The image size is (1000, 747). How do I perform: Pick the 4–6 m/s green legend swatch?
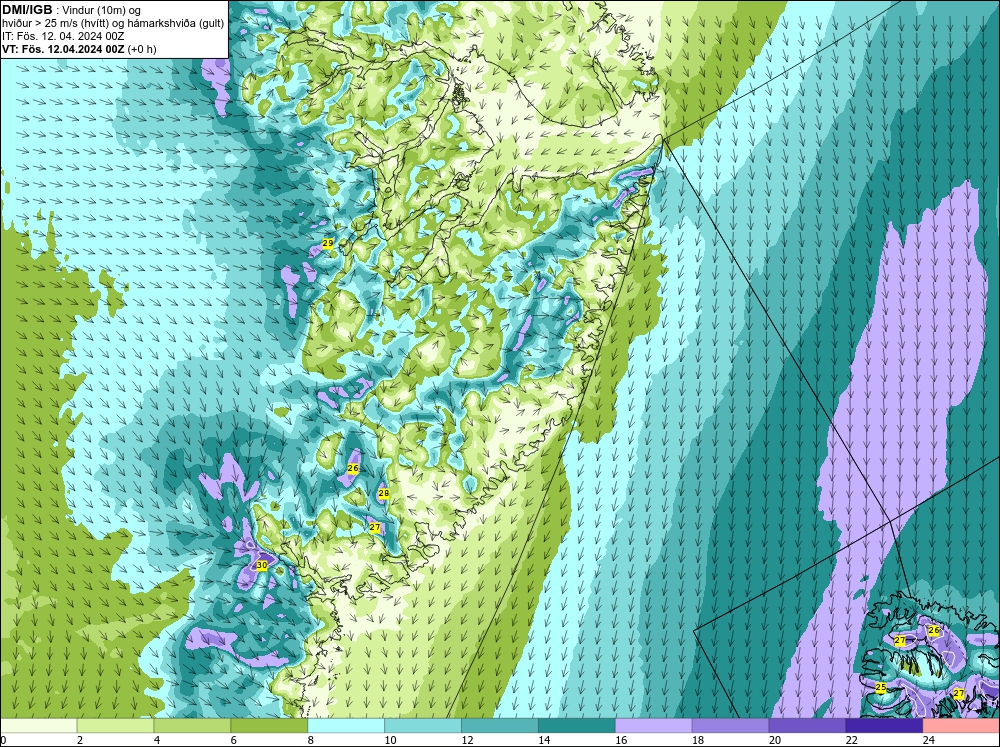click(192, 726)
